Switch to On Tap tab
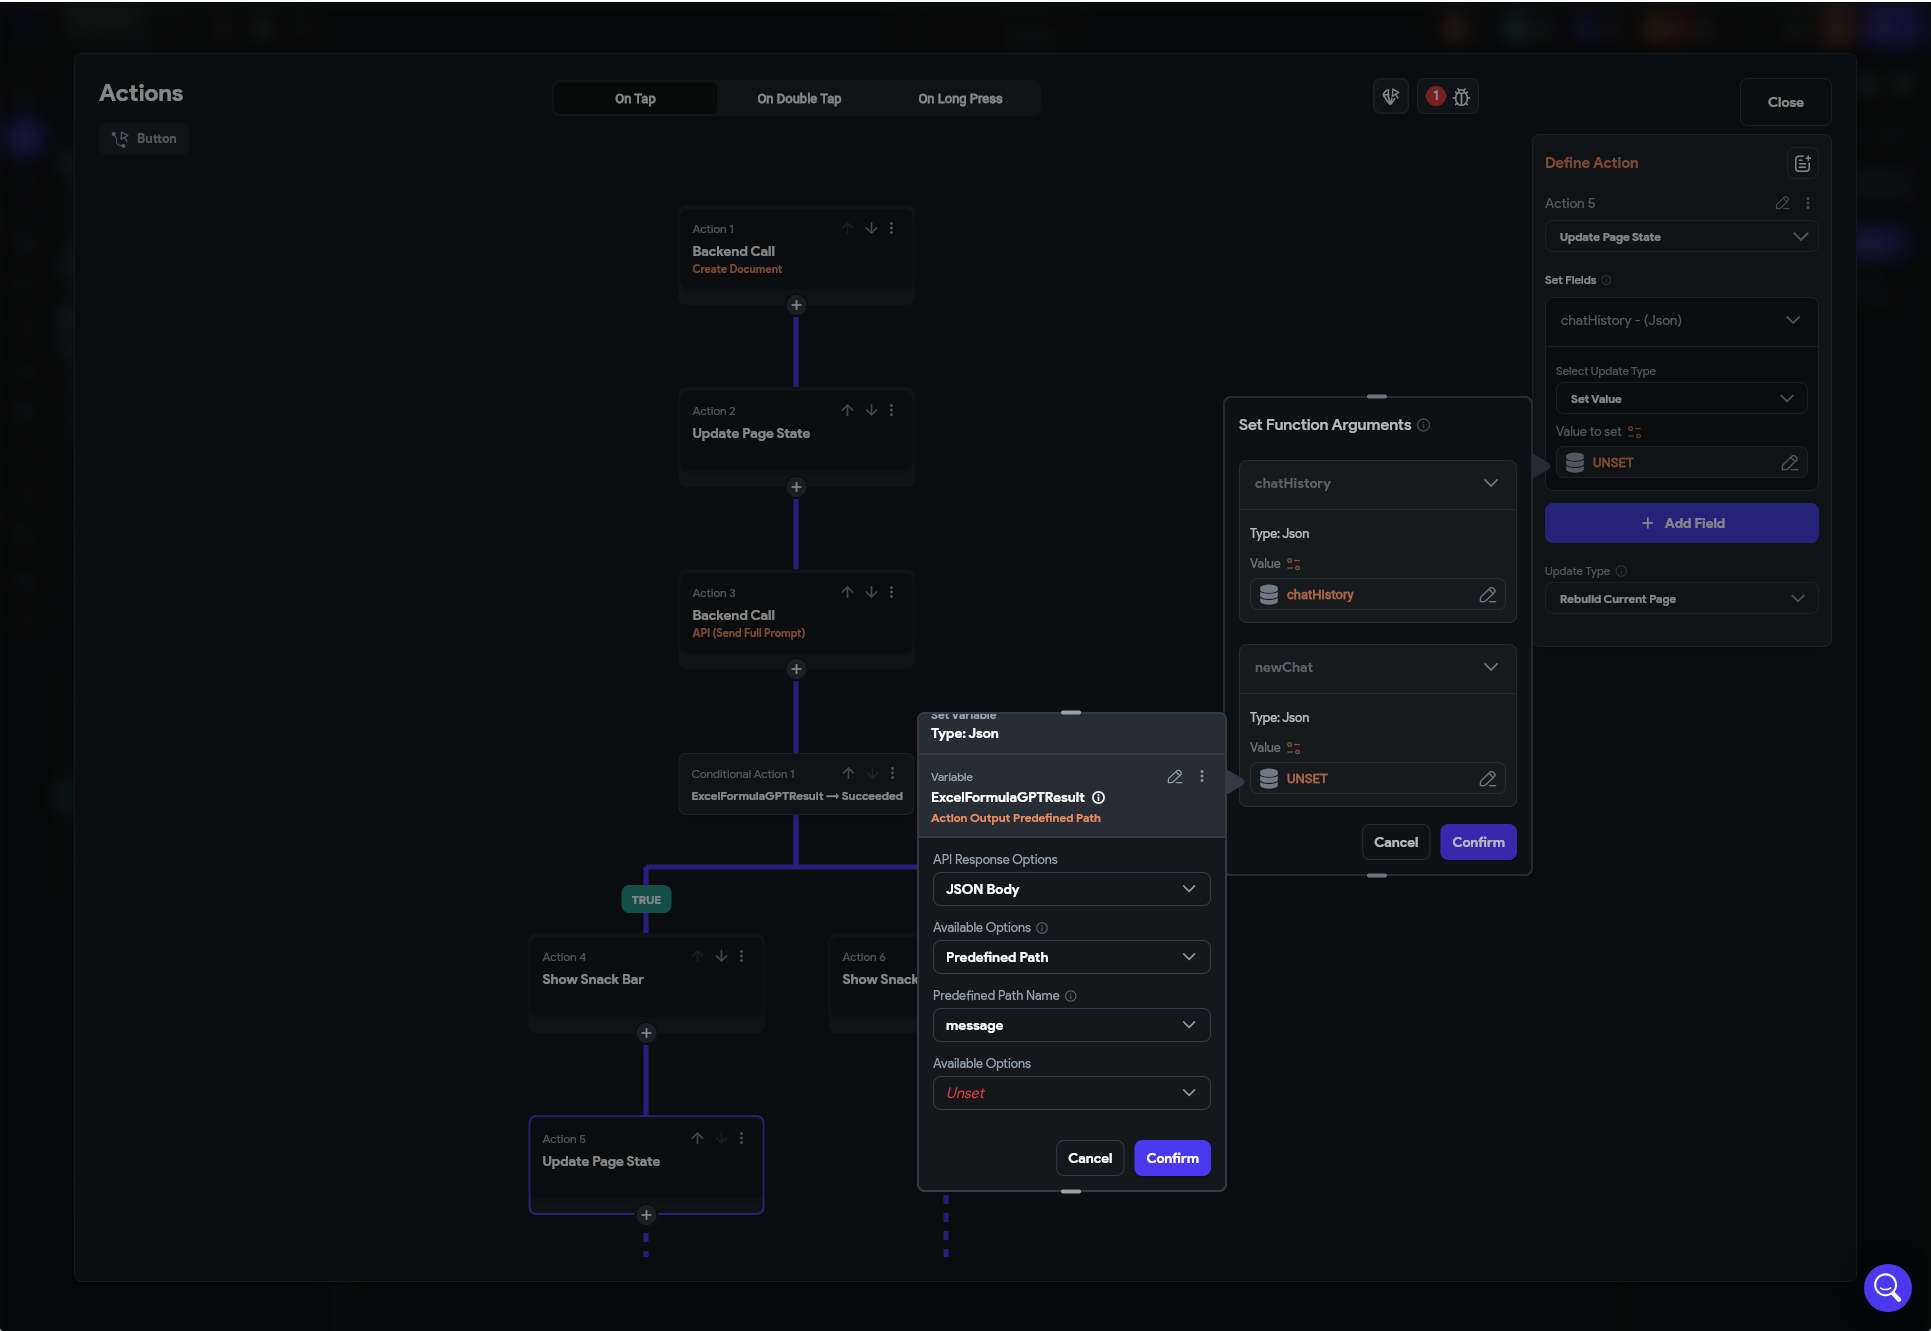The width and height of the screenshot is (1931, 1331). (635, 99)
